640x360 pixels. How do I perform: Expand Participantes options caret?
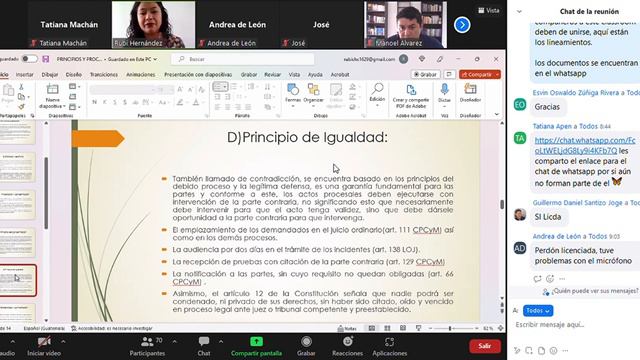[x=174, y=342]
